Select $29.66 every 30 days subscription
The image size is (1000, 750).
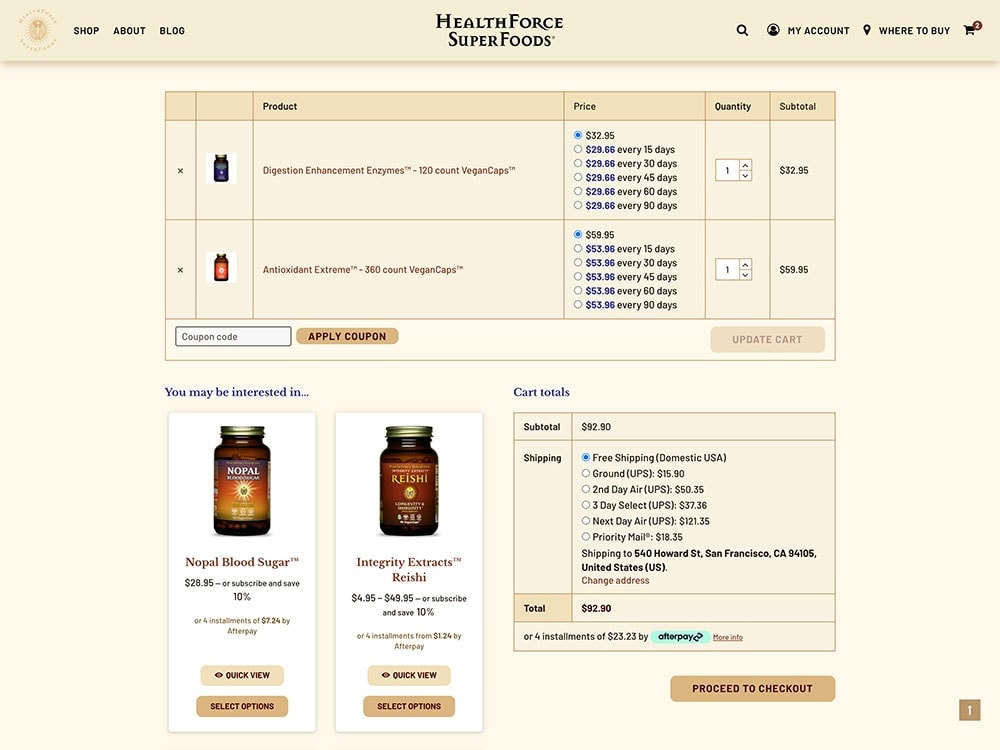tap(578, 163)
